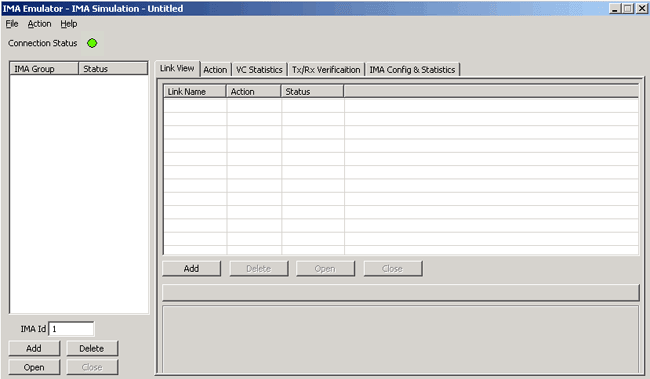Click the Close link button
The height and width of the screenshot is (379, 650).
click(393, 269)
